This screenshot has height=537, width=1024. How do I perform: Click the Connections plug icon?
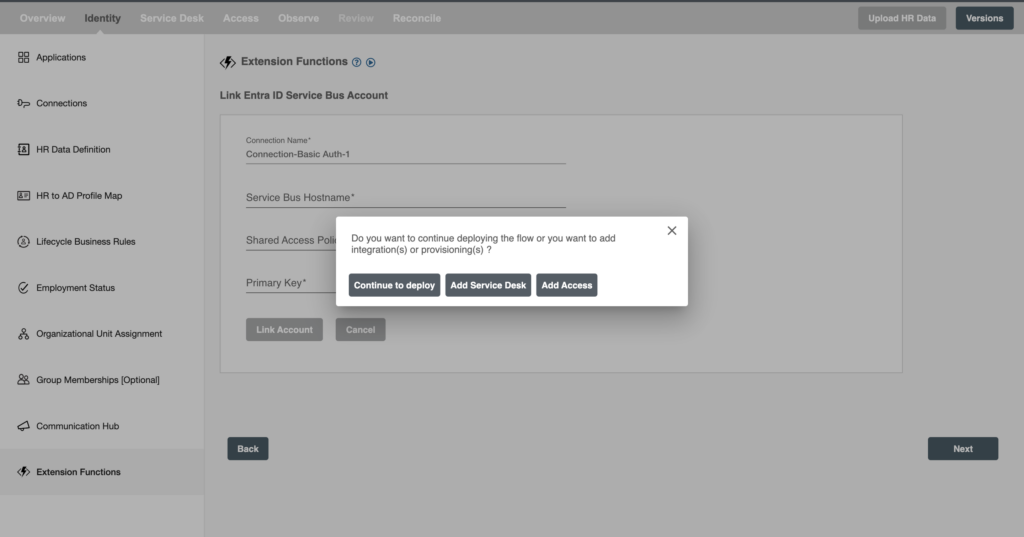pos(24,103)
